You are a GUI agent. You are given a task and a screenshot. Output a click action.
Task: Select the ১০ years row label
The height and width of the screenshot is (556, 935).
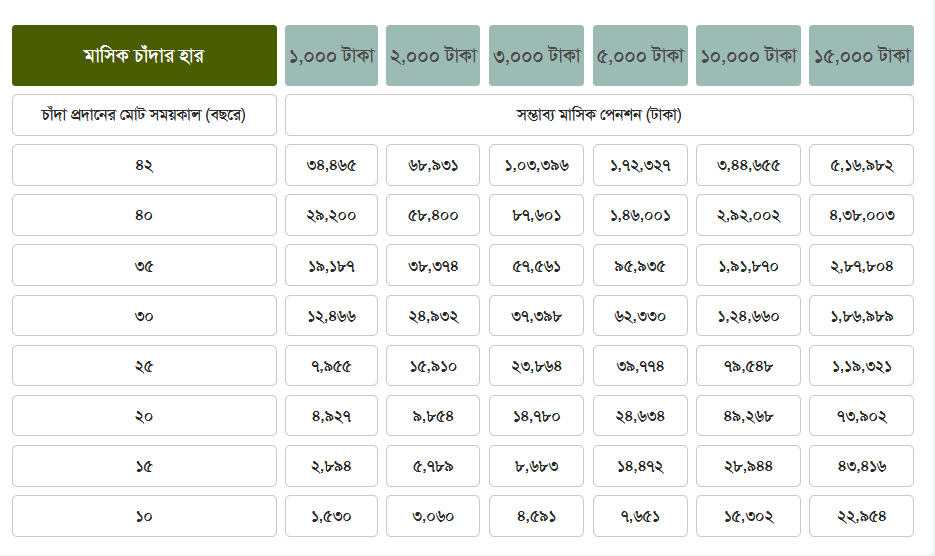144,516
